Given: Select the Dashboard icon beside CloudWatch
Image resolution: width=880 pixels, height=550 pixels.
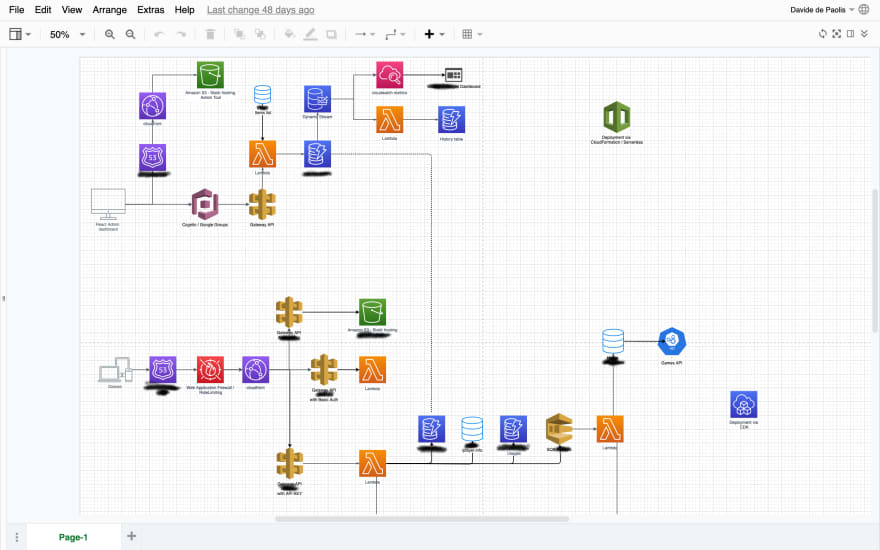Looking at the screenshot, I should click(453, 75).
